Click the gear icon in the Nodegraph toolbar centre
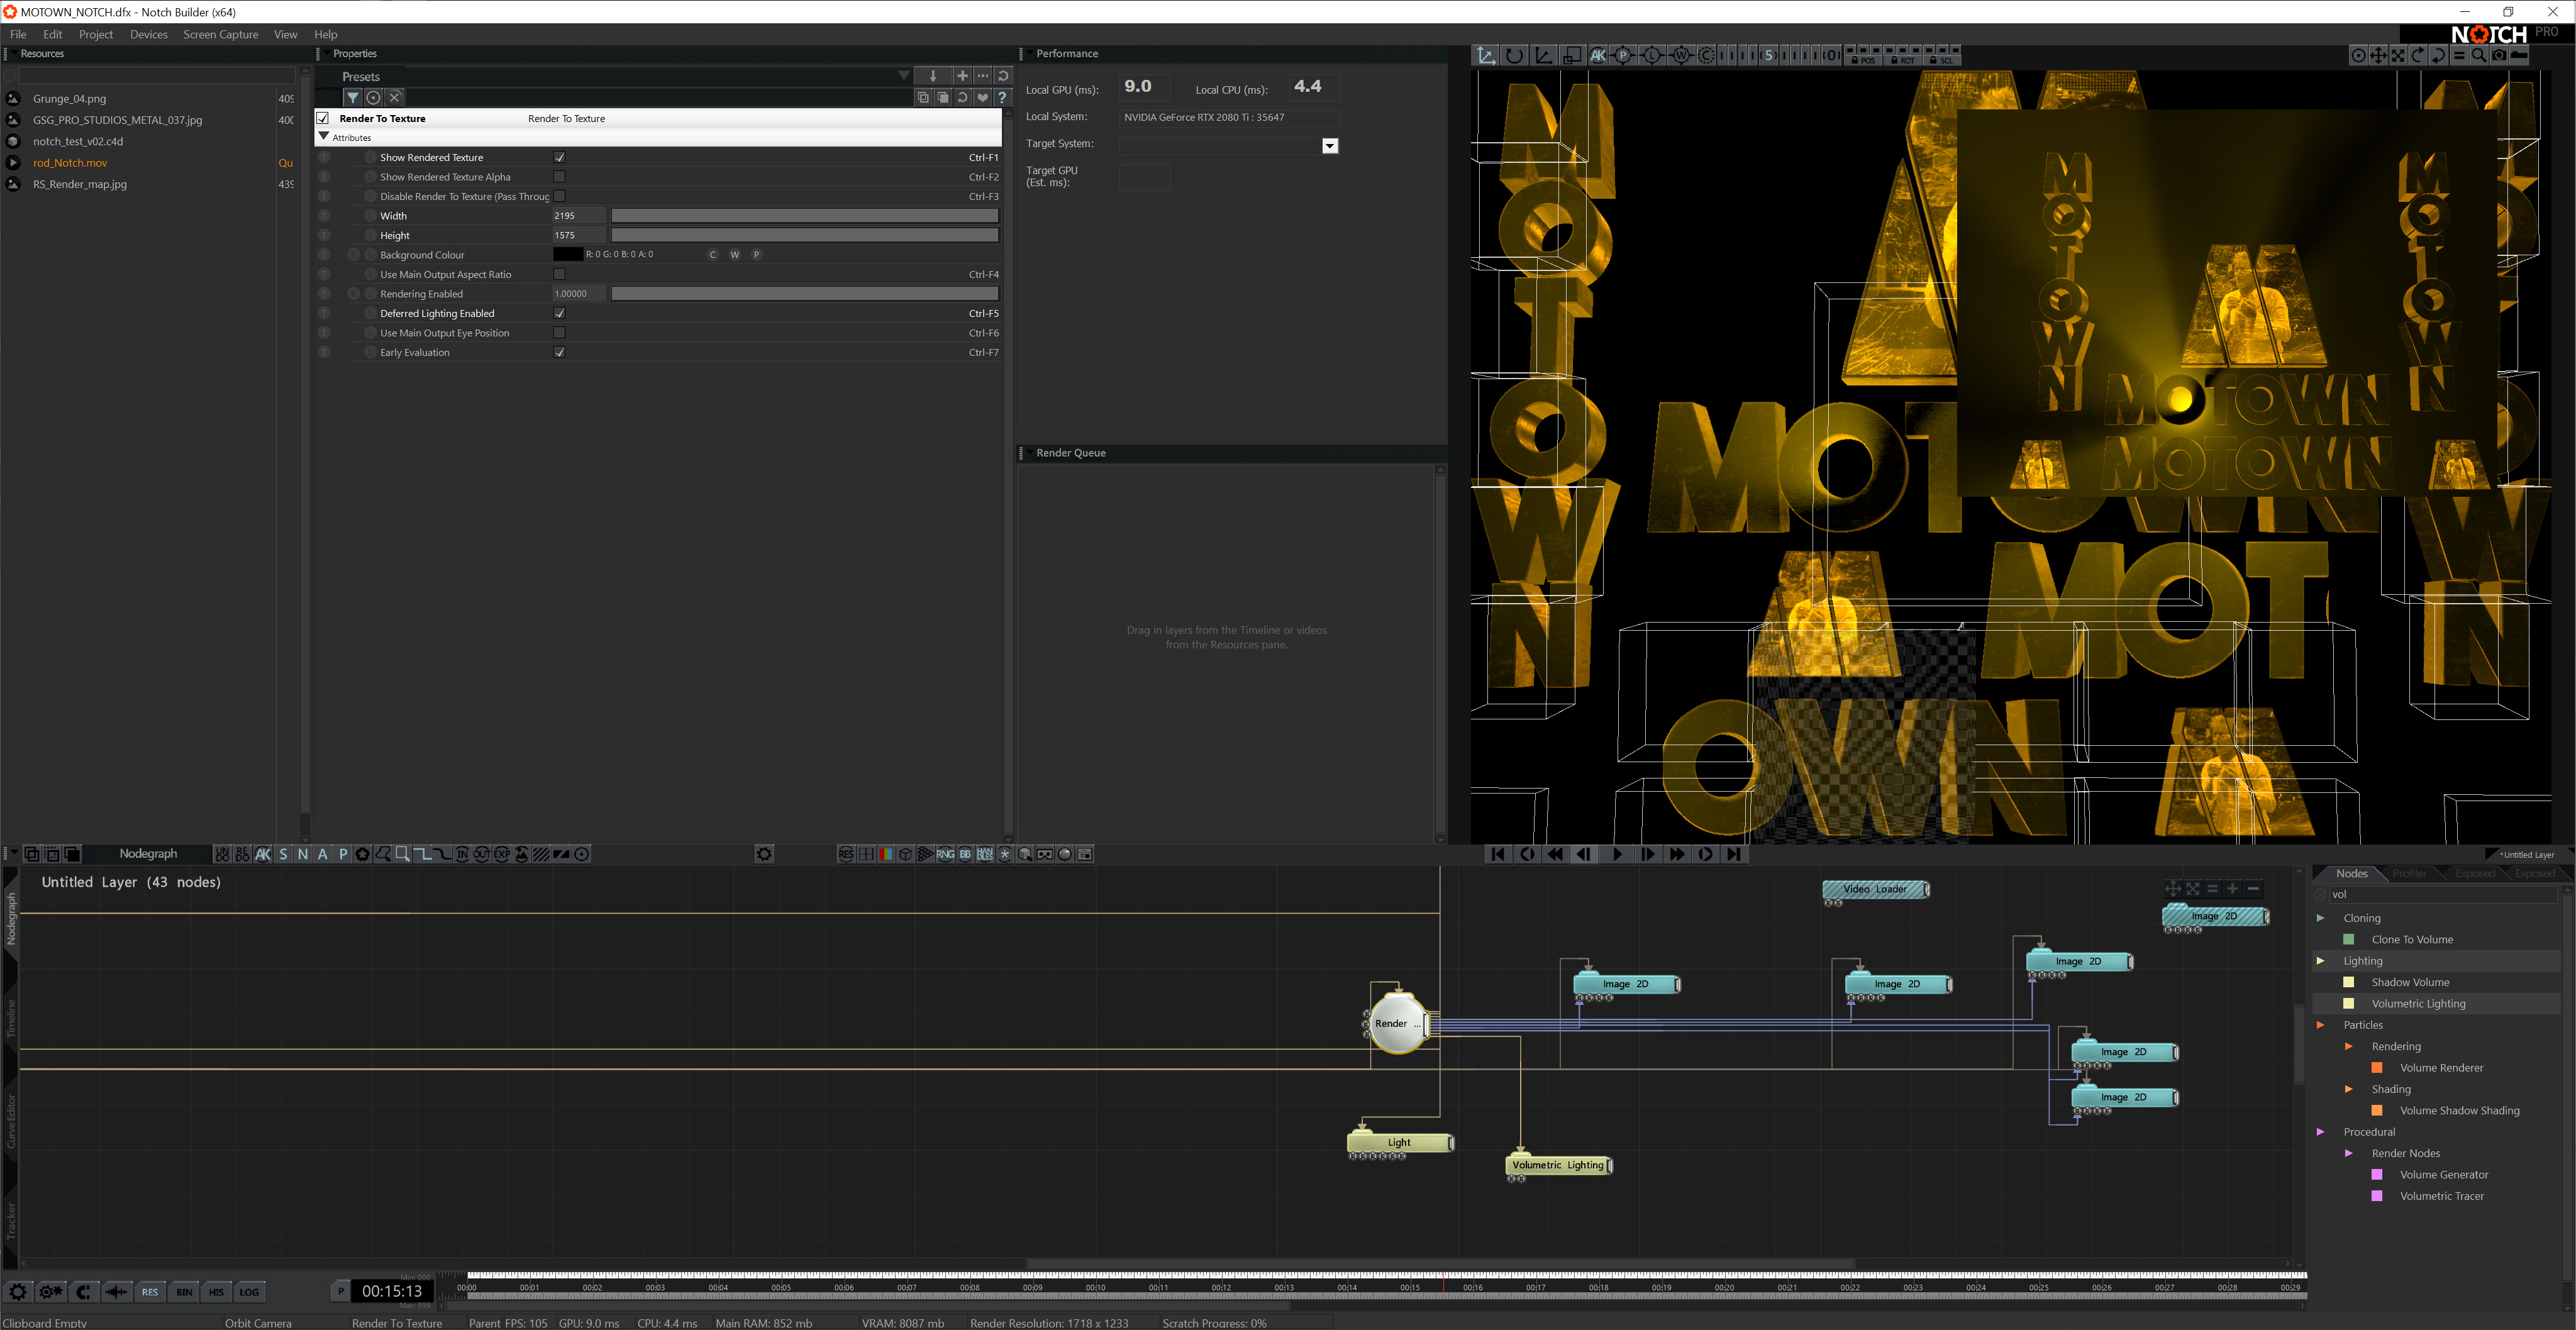This screenshot has width=2576, height=1330. point(764,854)
